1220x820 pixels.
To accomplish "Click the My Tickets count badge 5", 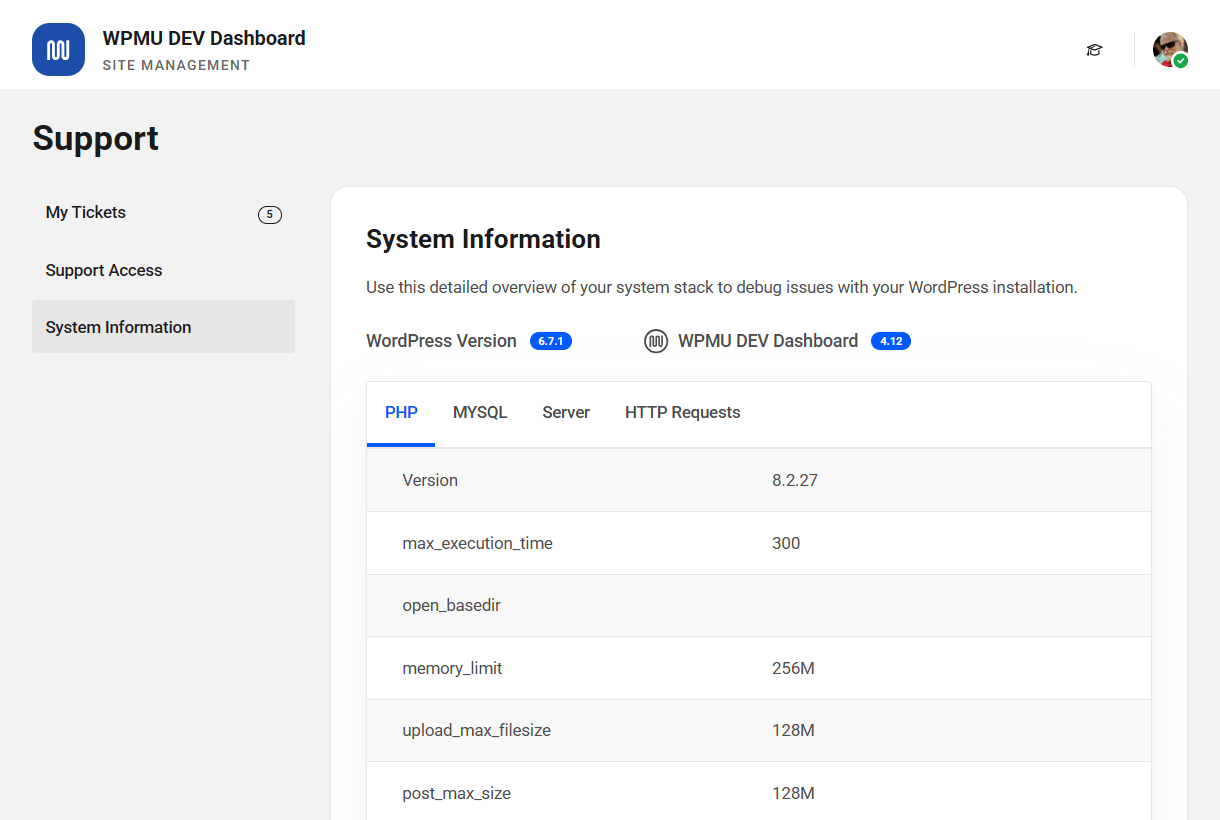I will pos(270,214).
